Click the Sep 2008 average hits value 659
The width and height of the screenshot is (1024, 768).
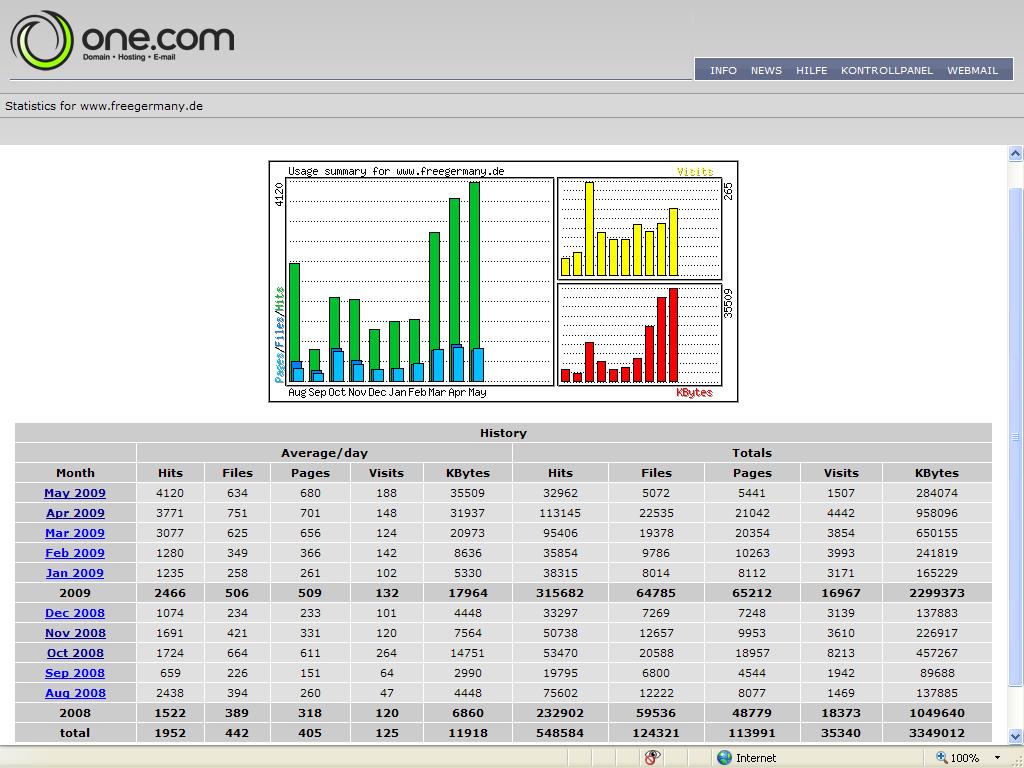tap(170, 673)
